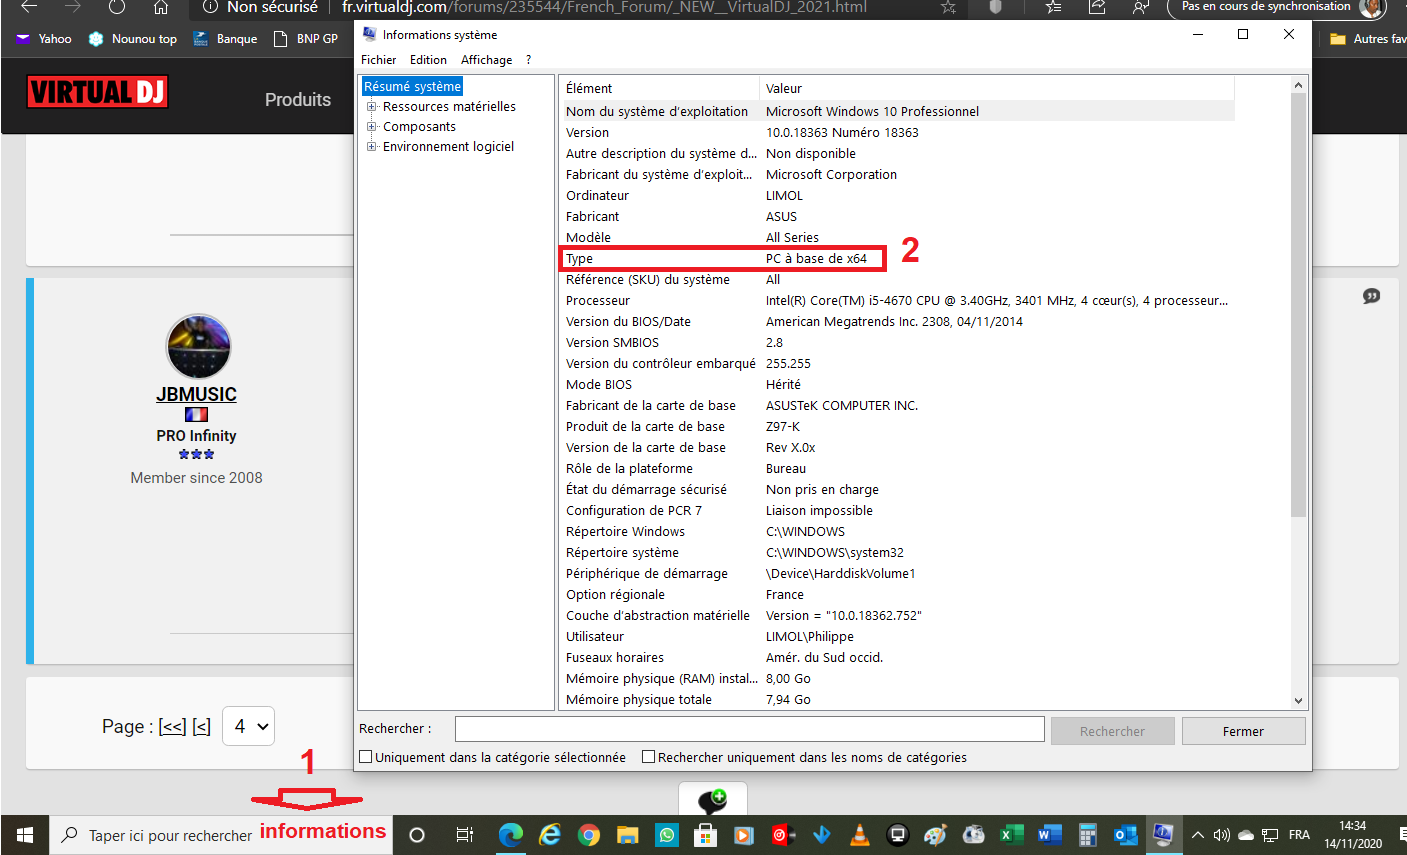Launch Internet Explorer from the taskbar
The width and height of the screenshot is (1407, 855).
550,835
